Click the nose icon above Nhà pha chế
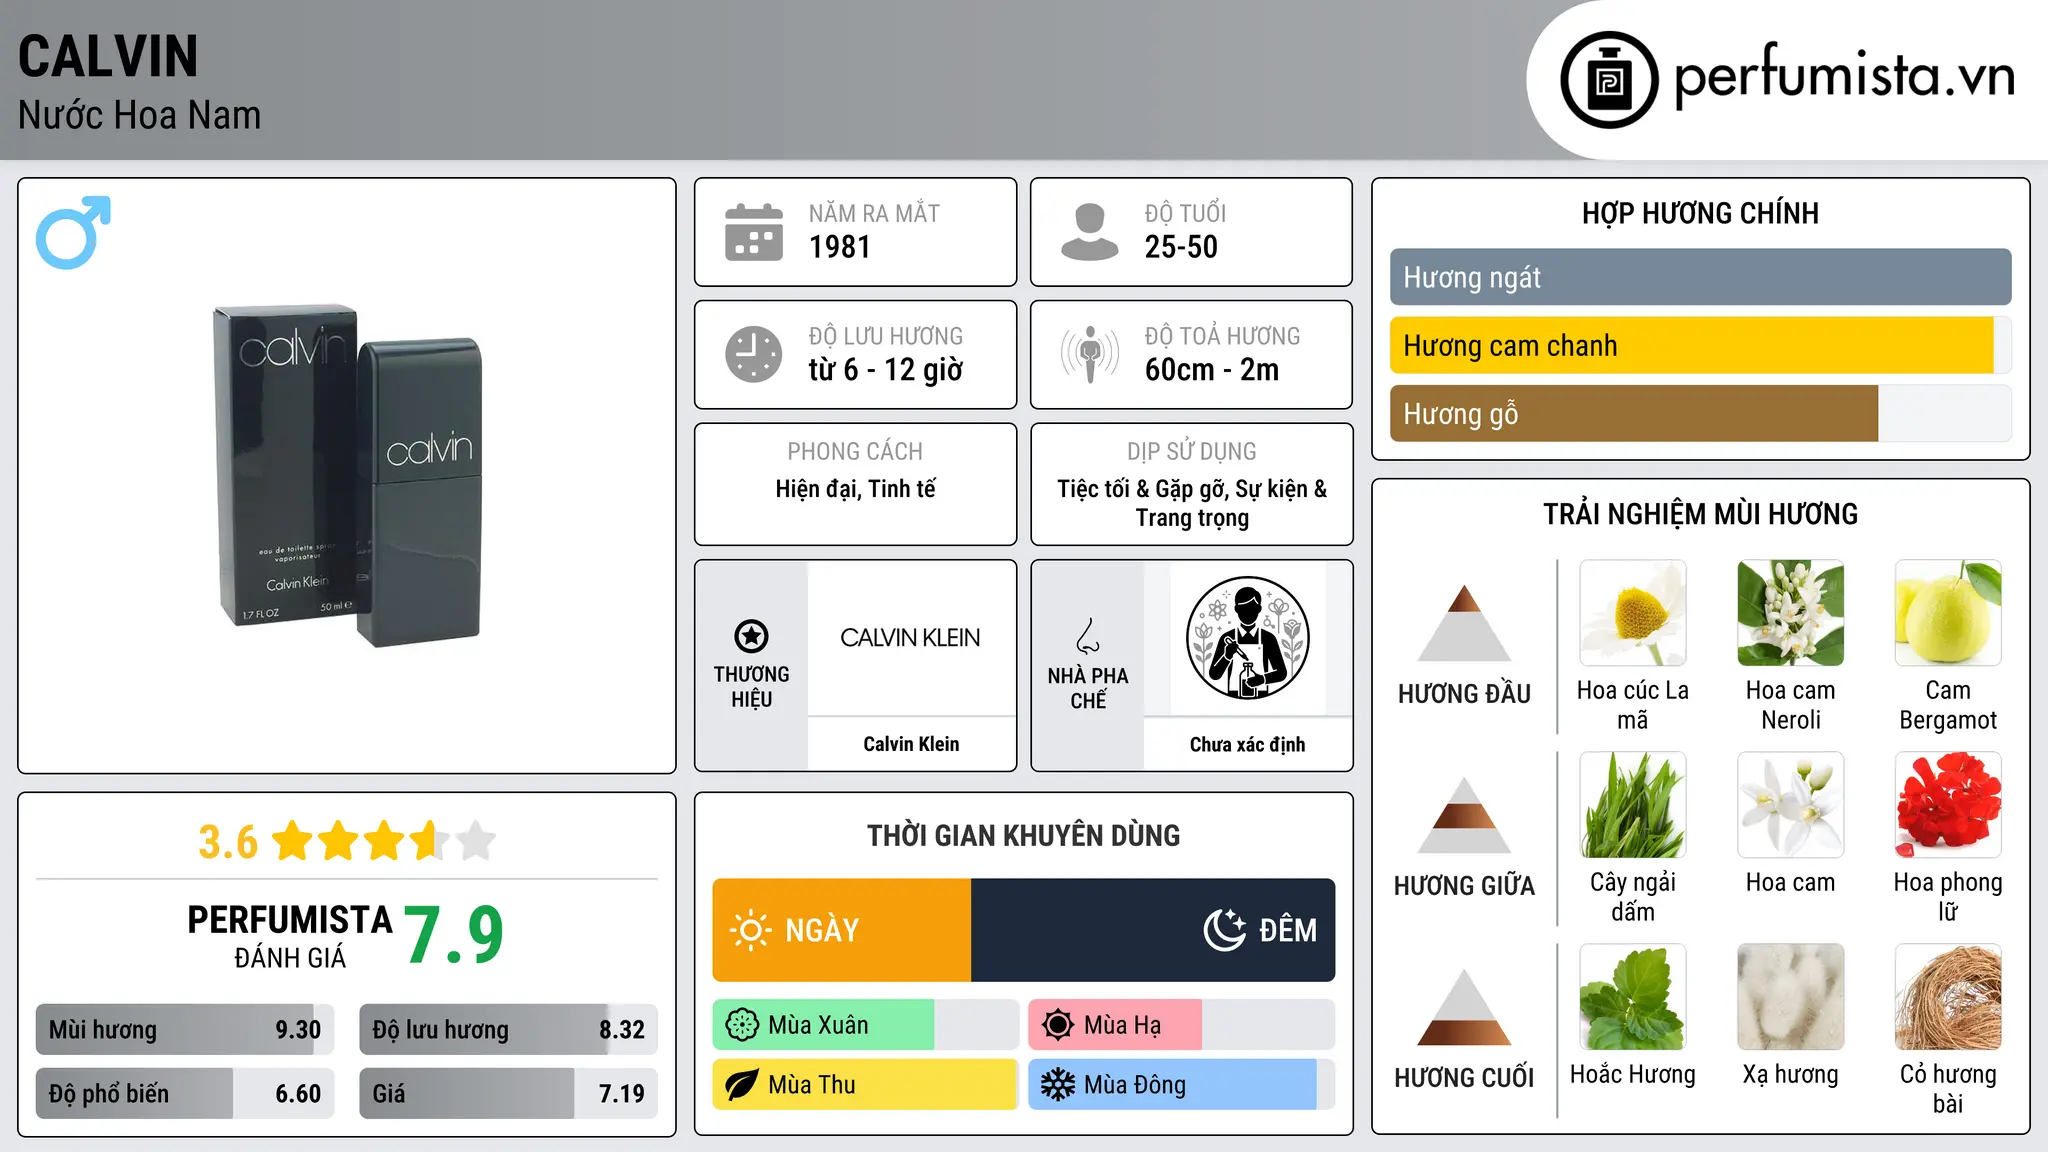The image size is (2048, 1152). pyautogui.click(x=1088, y=636)
